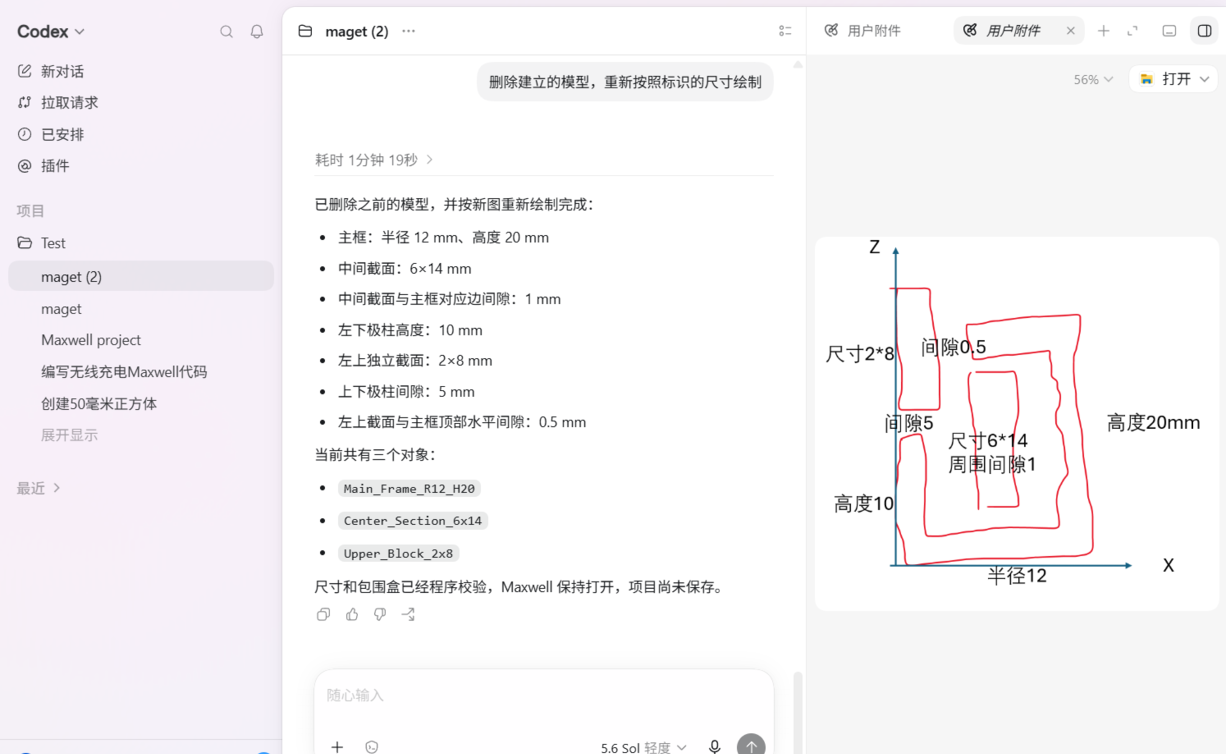Open a new attachment tab with plus
This screenshot has height=754, width=1226.
coord(1103,31)
